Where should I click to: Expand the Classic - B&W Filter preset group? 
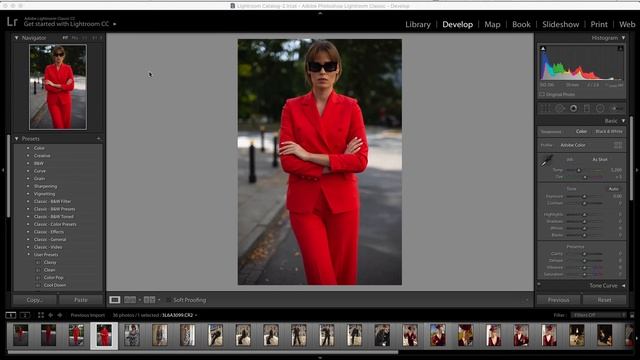click(x=28, y=201)
